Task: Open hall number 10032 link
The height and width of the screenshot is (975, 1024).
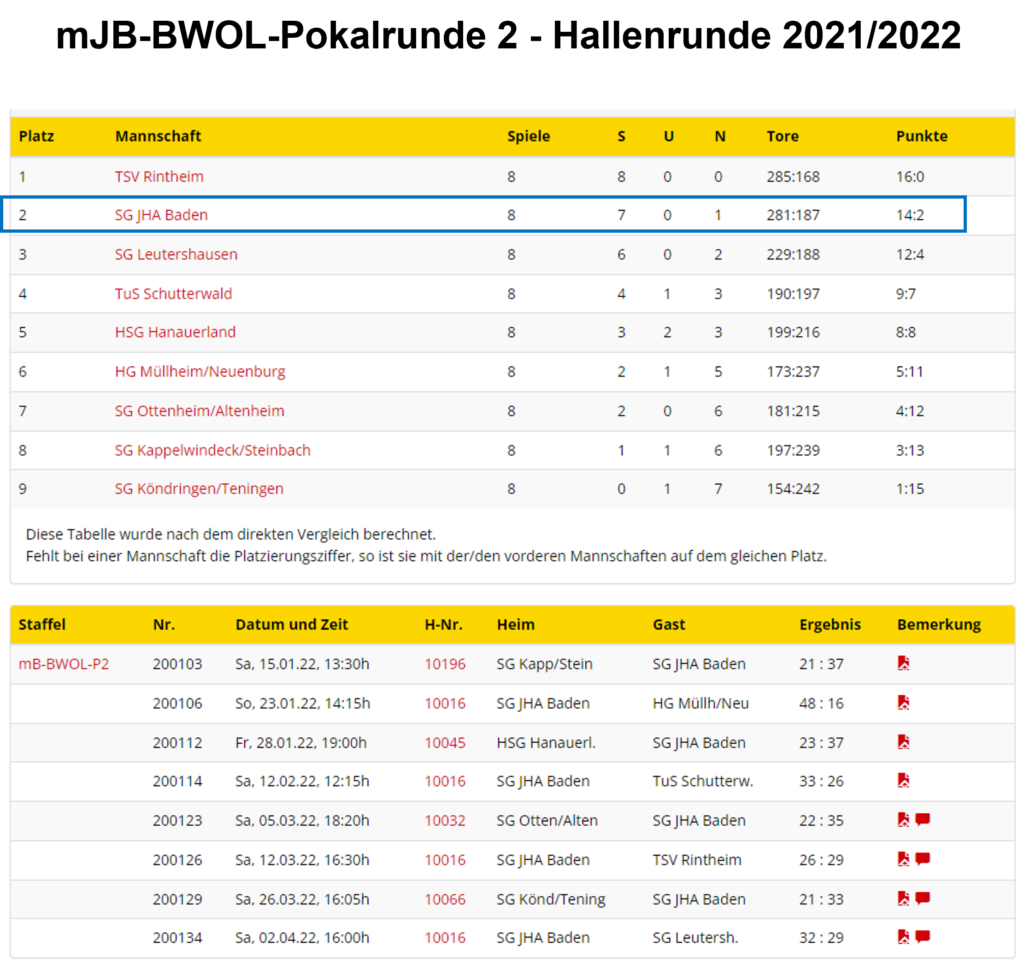Action: pyautogui.click(x=445, y=820)
